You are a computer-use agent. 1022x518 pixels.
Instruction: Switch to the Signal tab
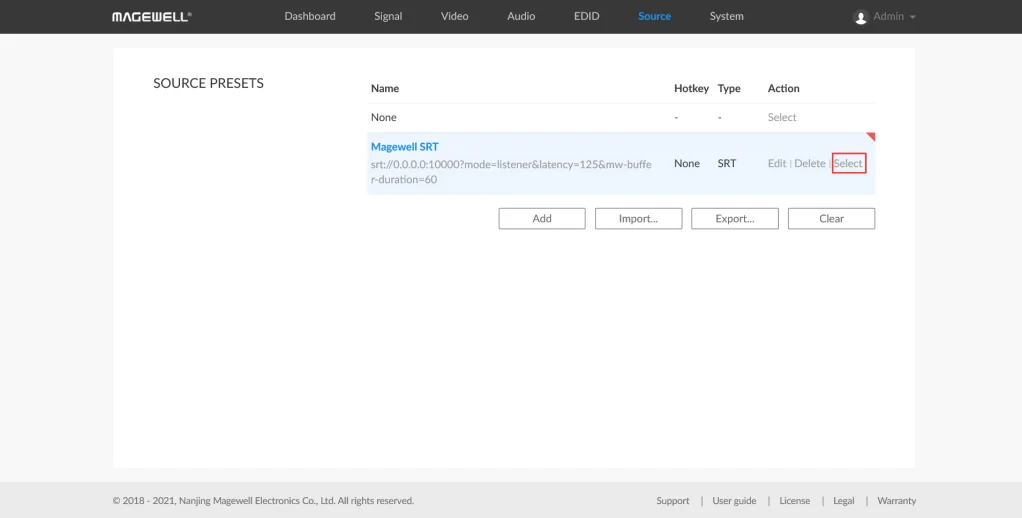pyautogui.click(x=388, y=16)
